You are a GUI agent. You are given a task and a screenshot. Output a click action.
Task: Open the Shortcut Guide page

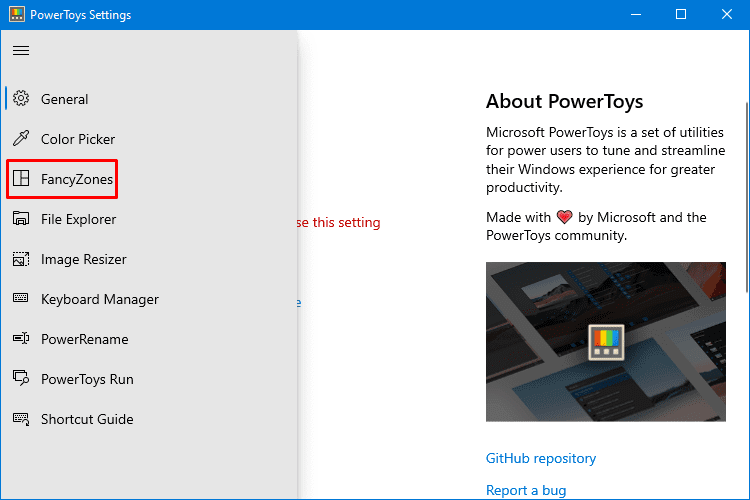click(x=150, y=419)
